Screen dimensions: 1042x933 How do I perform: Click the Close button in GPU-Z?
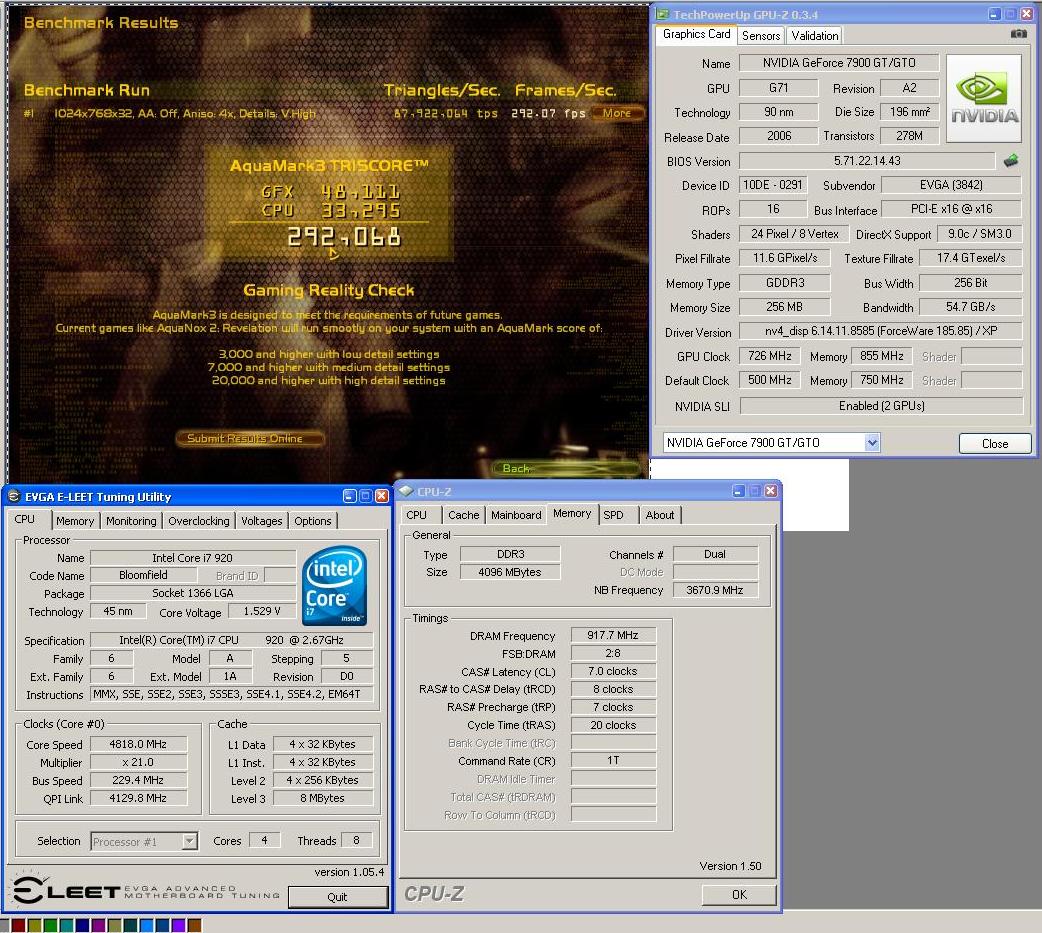point(995,443)
